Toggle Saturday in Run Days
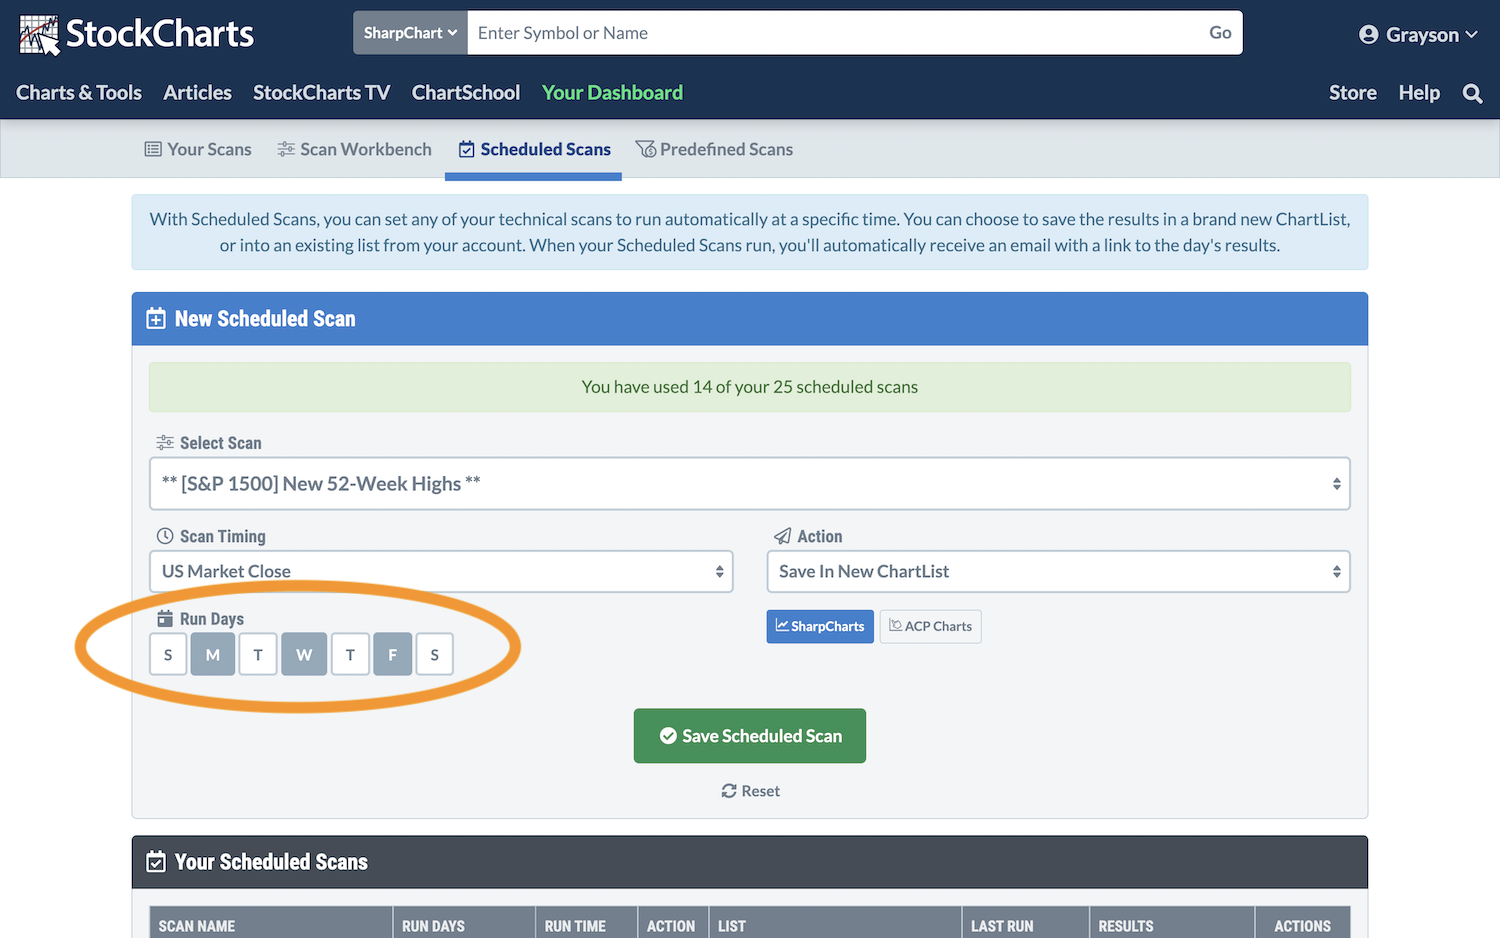 (x=435, y=655)
